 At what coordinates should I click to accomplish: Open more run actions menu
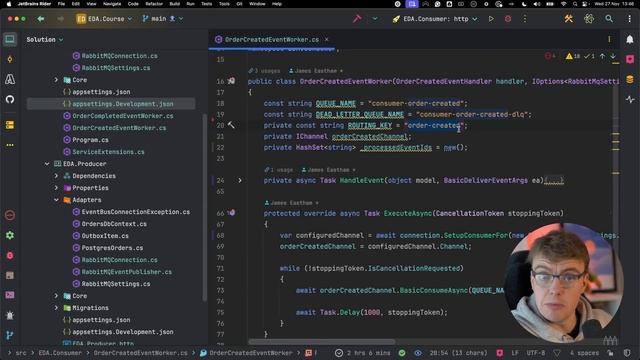click(524, 19)
